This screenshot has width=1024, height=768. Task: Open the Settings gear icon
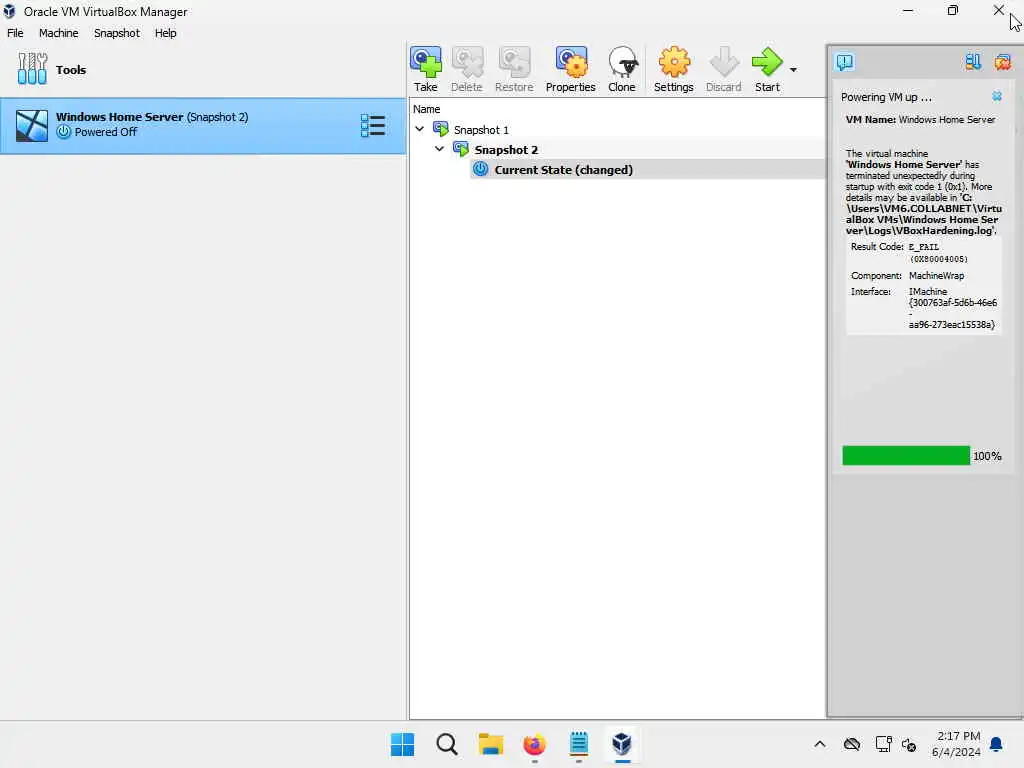click(674, 63)
